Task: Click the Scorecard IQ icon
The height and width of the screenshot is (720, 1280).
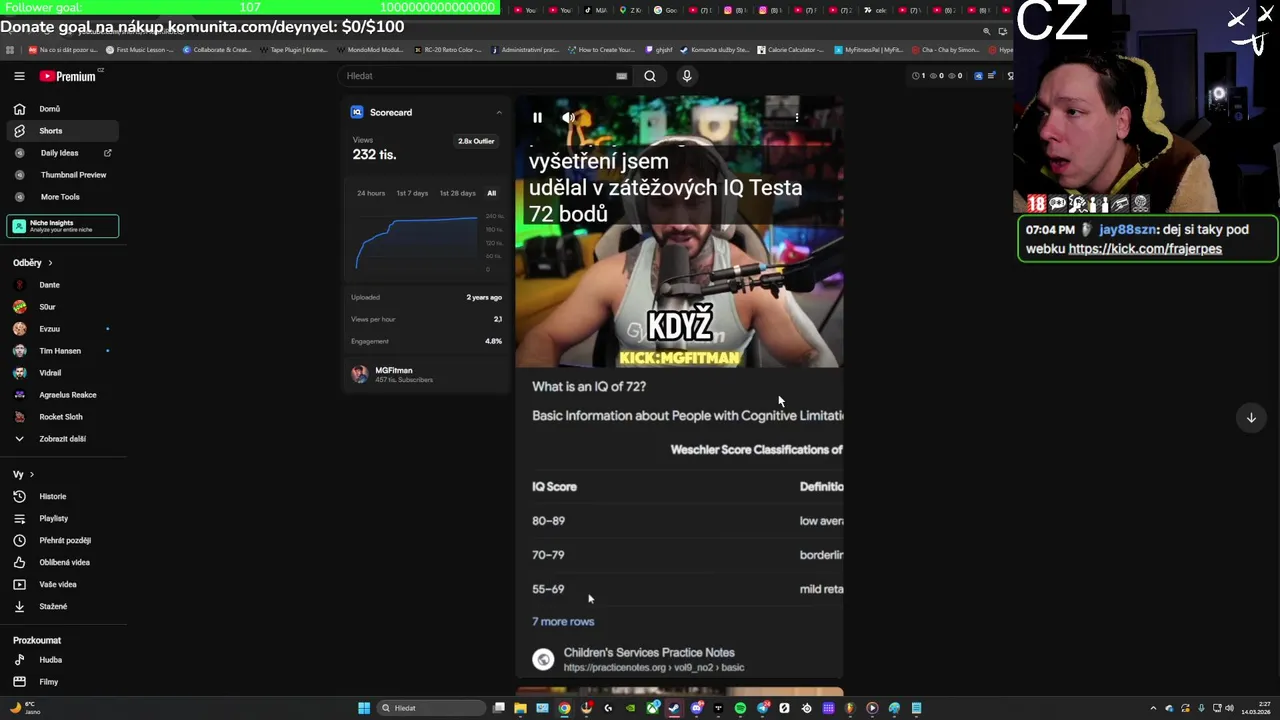Action: click(357, 112)
